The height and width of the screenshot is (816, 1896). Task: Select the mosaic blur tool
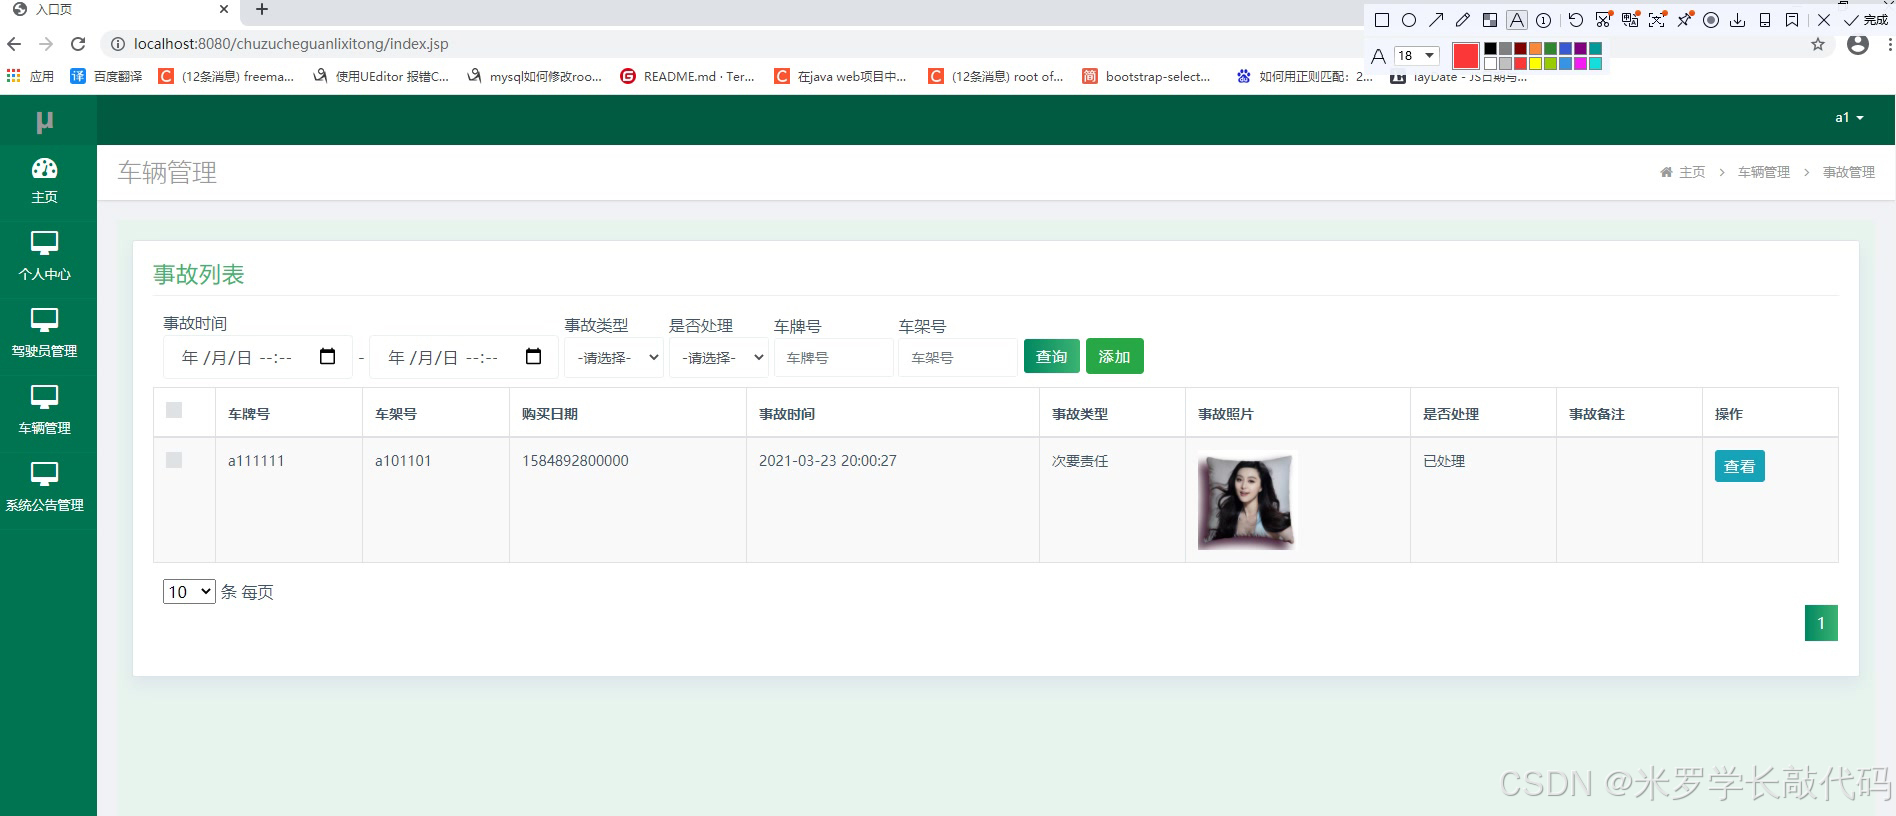[x=1490, y=20]
